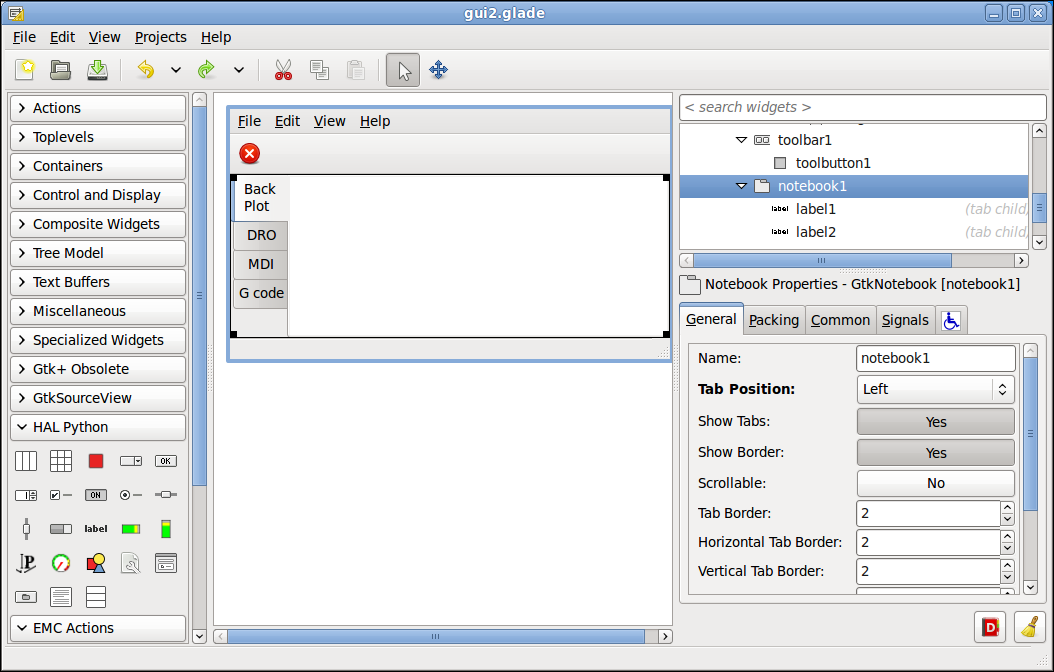
Task: Click the green Redo arrow
Action: [206, 69]
